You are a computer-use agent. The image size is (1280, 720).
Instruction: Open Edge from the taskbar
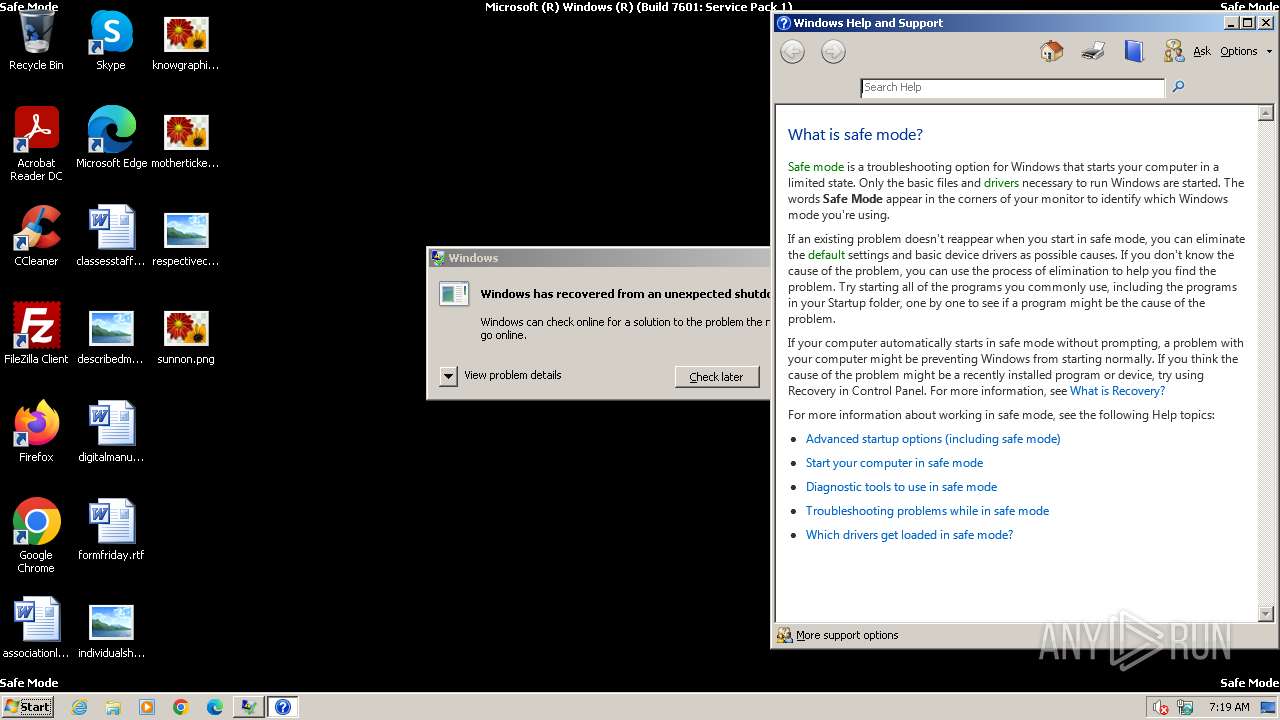(x=215, y=707)
